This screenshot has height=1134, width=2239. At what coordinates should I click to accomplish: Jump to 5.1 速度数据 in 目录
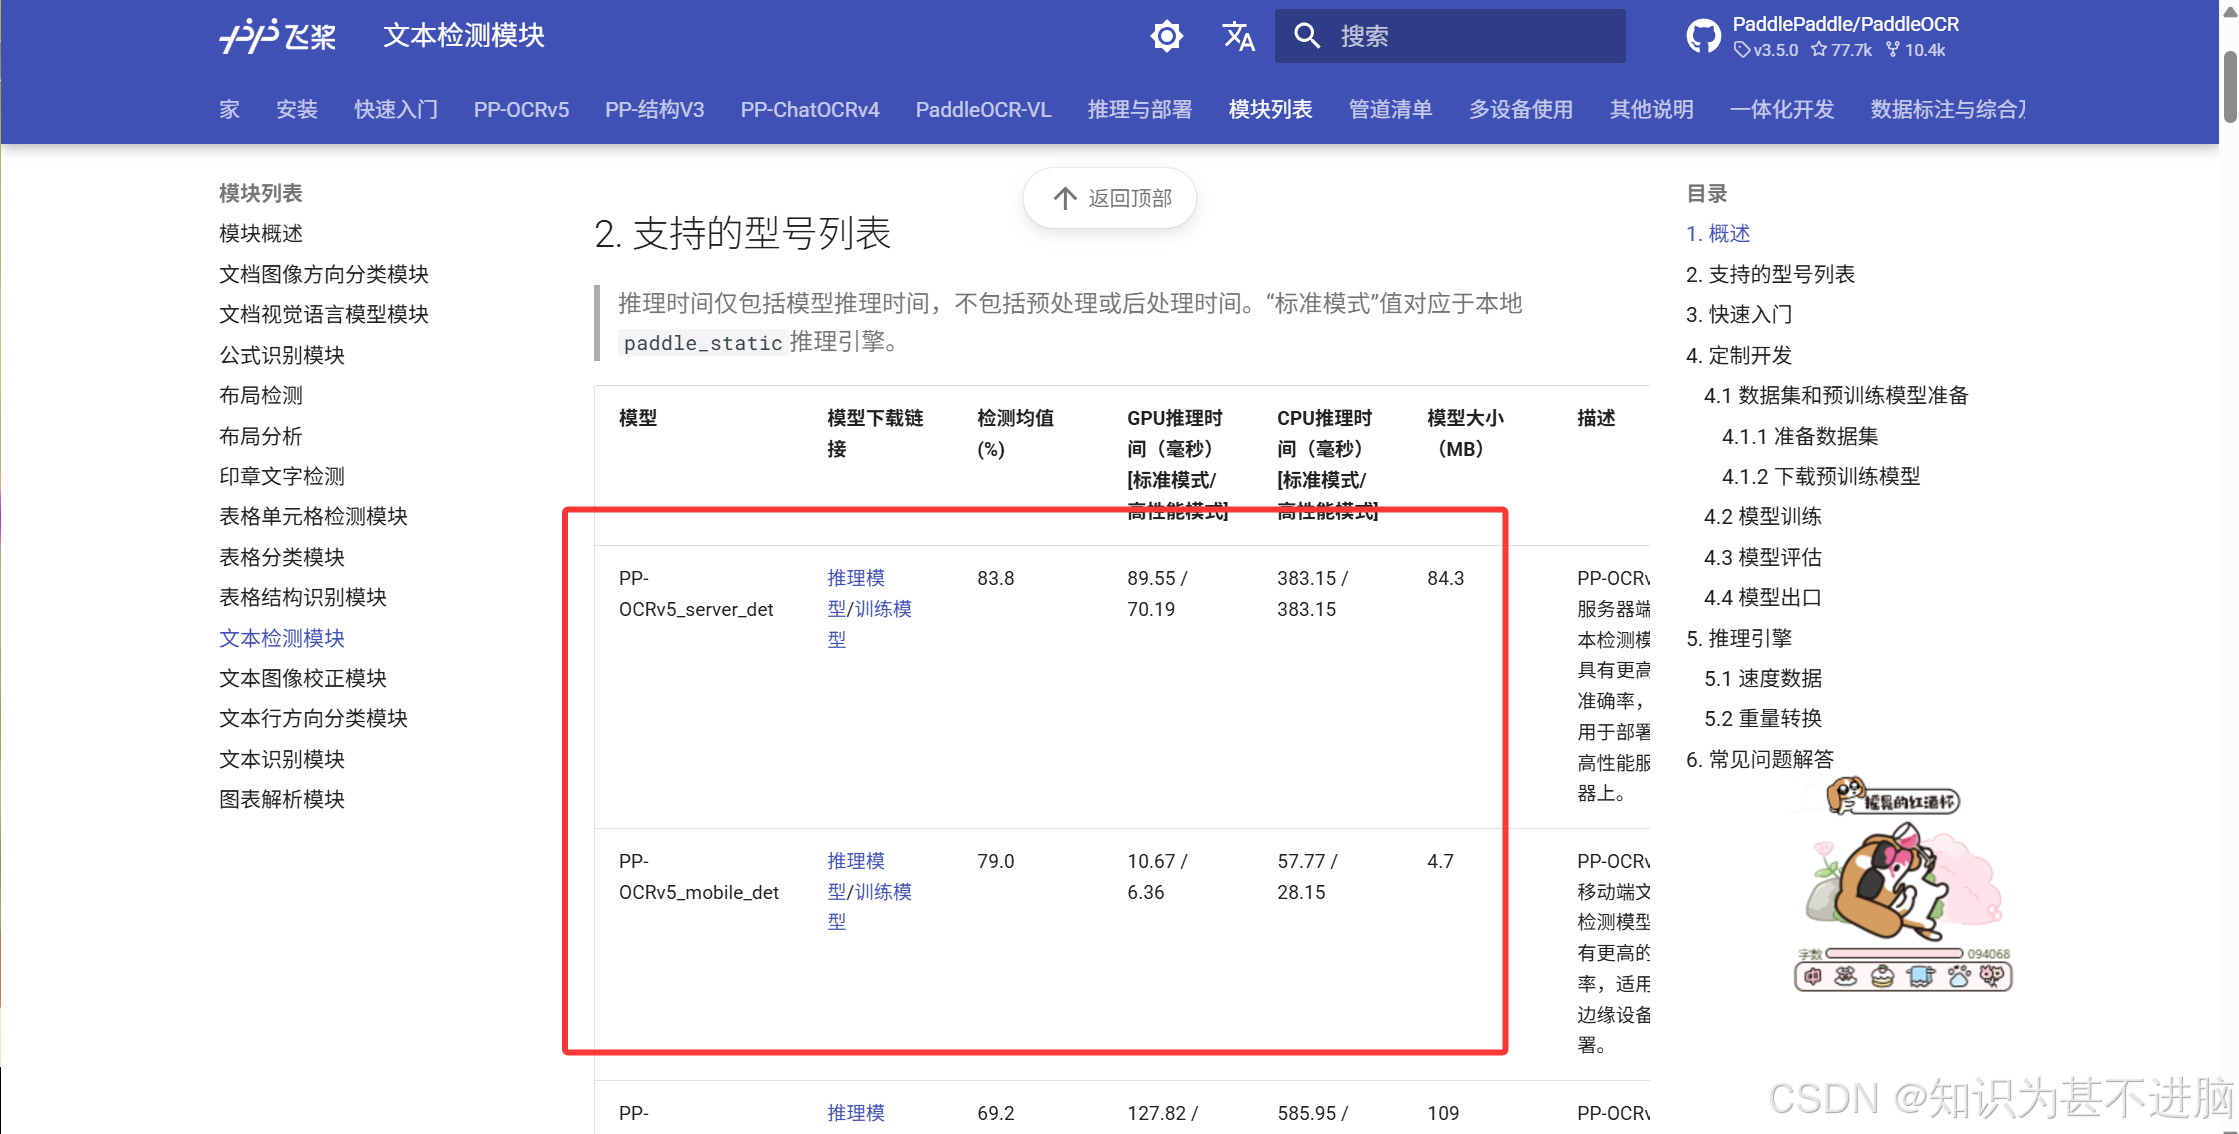click(1763, 678)
